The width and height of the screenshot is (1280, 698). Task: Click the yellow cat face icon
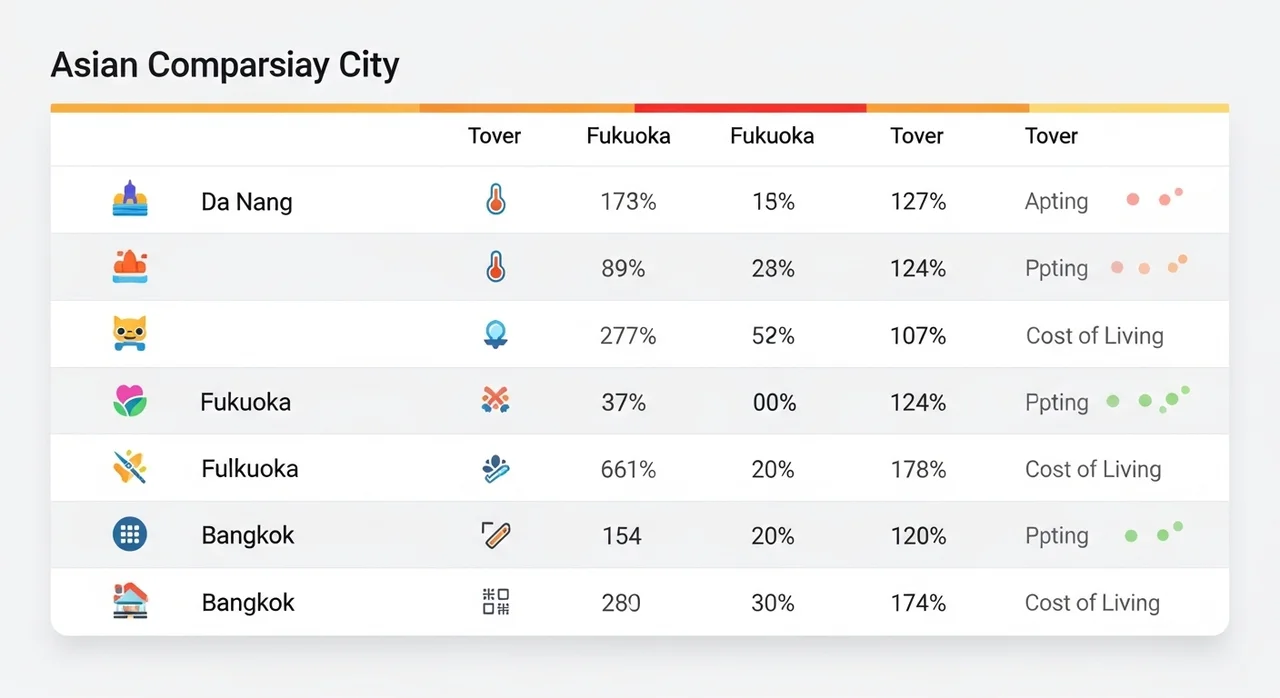click(x=130, y=333)
